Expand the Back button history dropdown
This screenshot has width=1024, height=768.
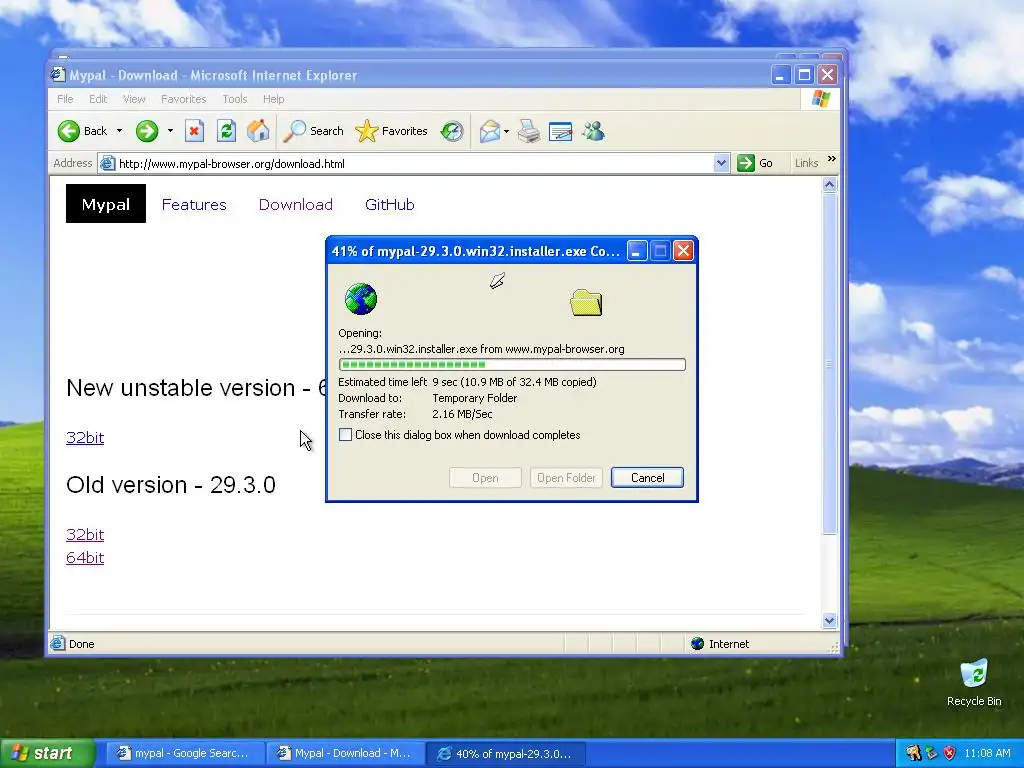[x=120, y=131]
